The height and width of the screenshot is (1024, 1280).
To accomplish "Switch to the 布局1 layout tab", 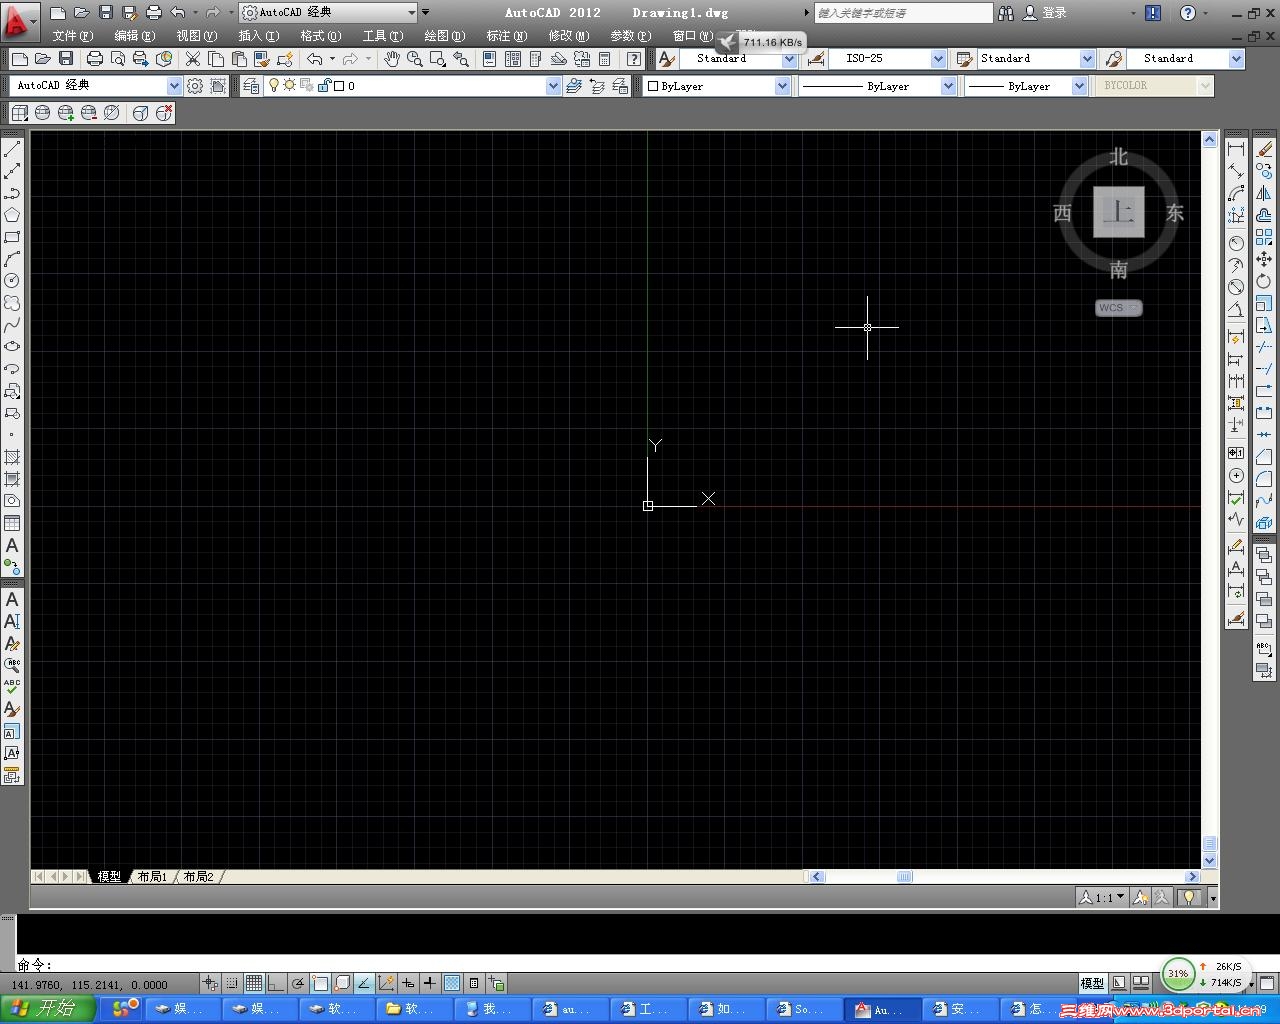I will [152, 877].
